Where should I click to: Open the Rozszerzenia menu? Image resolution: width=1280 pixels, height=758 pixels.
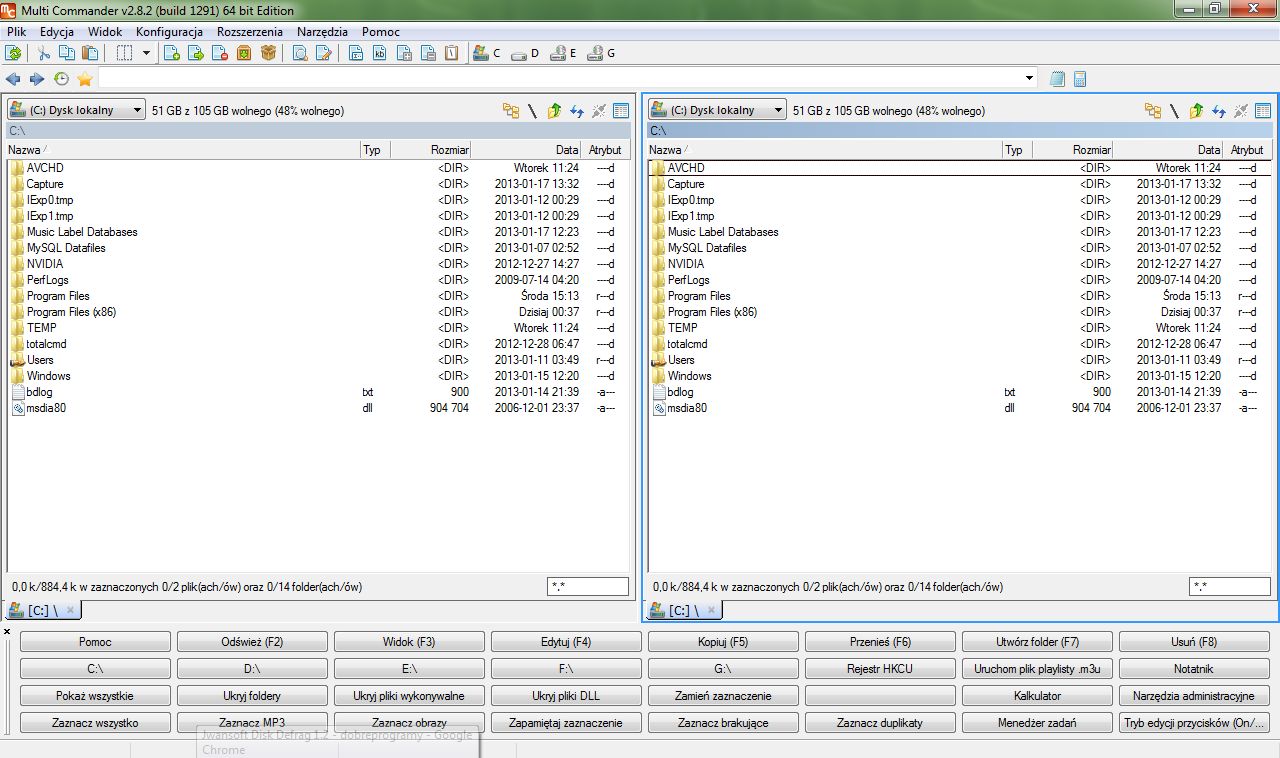point(250,32)
